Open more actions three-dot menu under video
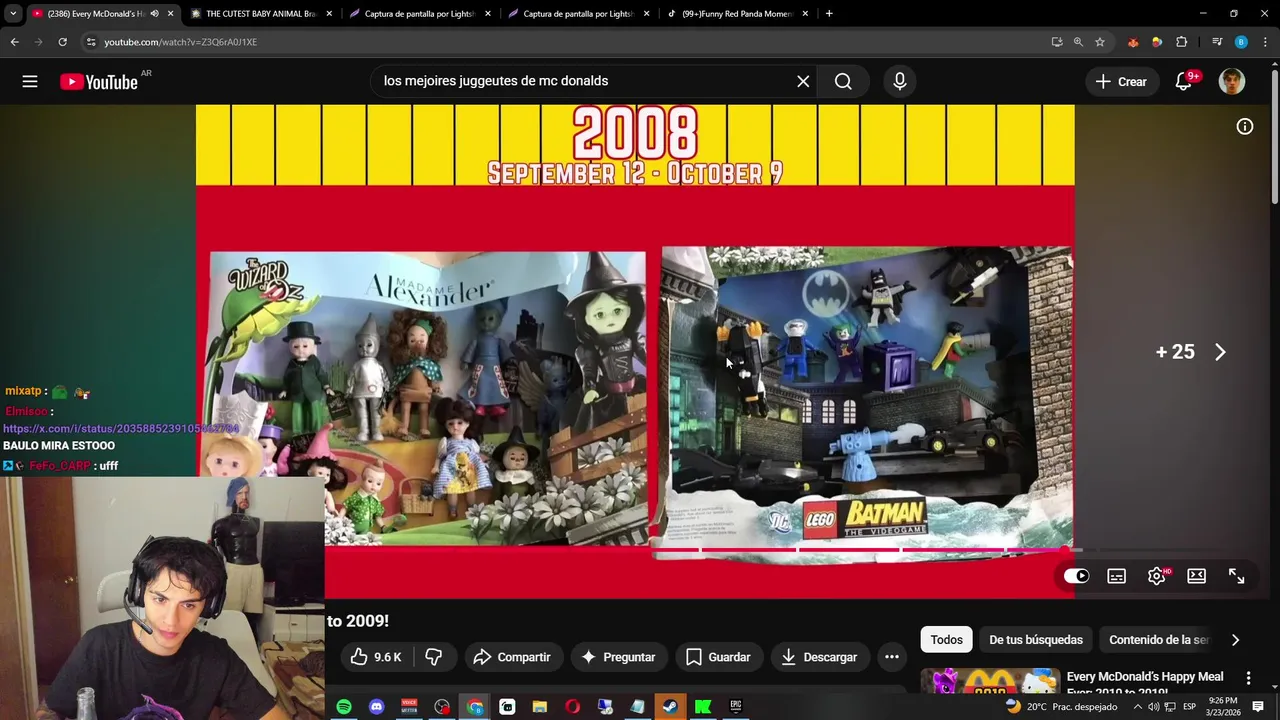This screenshot has width=1280, height=720. [x=892, y=657]
